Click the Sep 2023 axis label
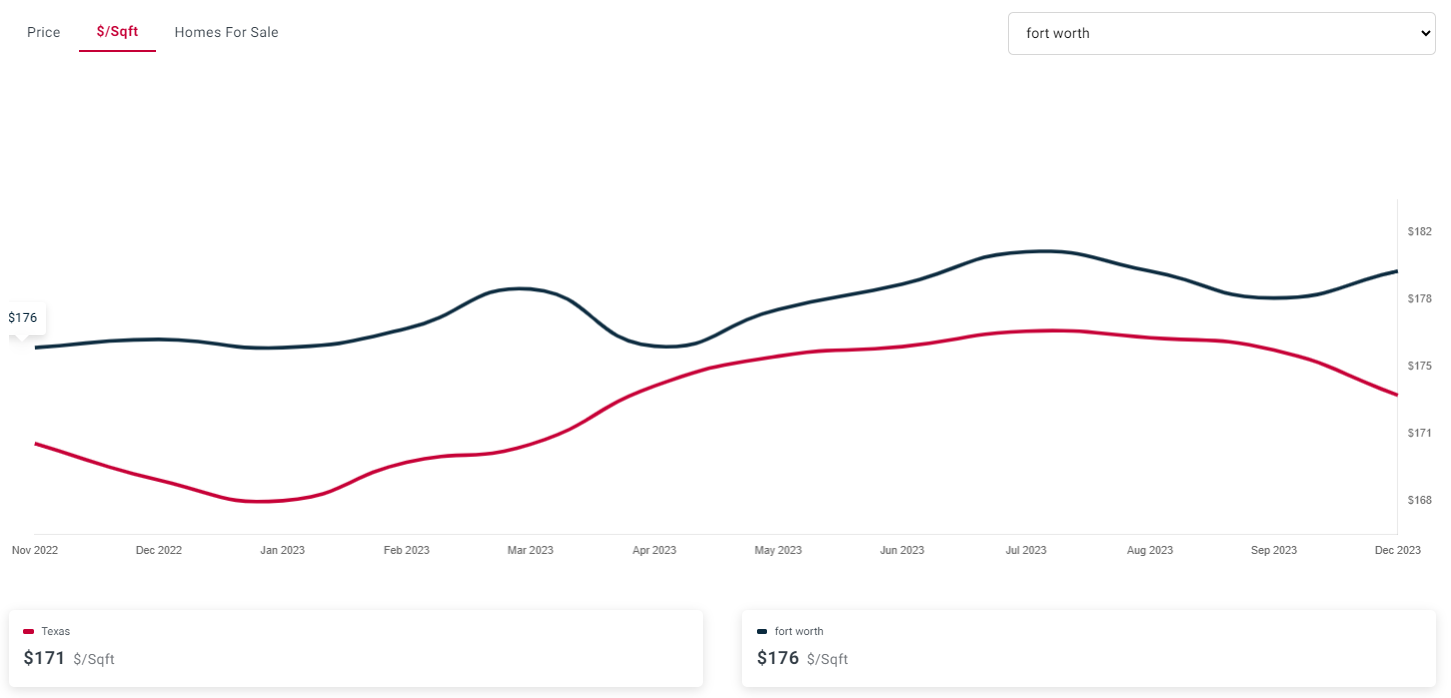The image size is (1451, 698). (1274, 550)
